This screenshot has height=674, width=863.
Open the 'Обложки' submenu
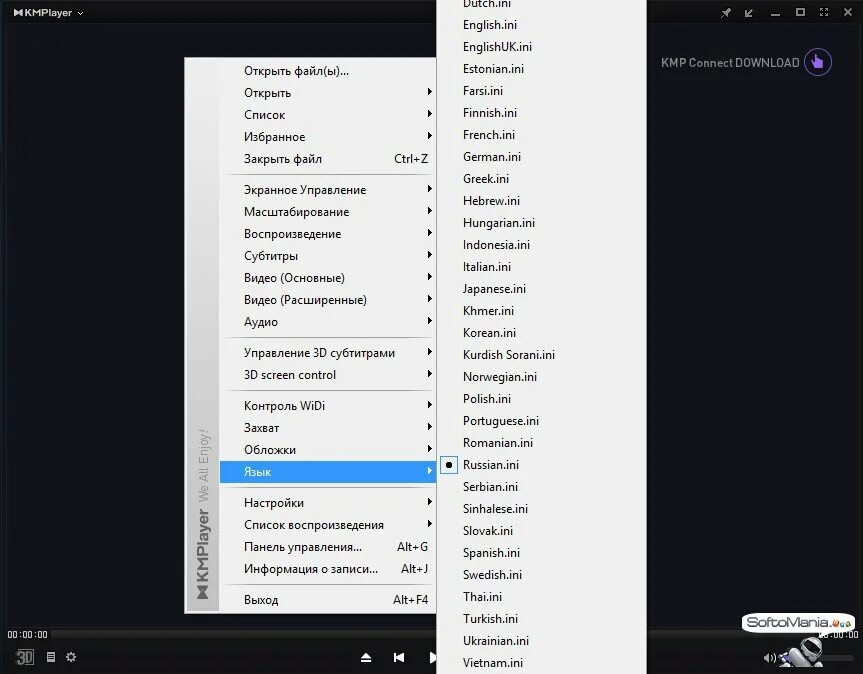327,450
